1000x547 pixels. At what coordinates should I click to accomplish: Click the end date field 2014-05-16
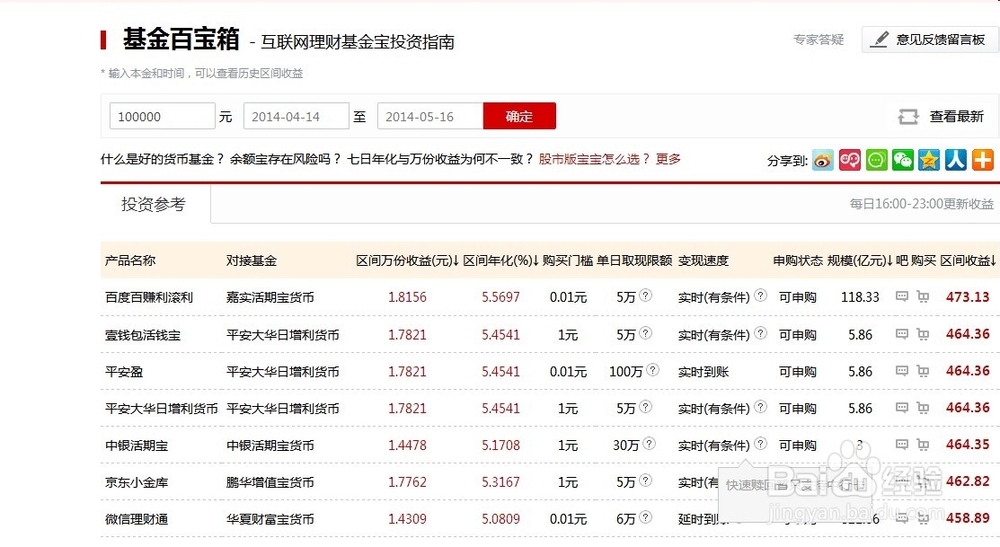(430, 116)
